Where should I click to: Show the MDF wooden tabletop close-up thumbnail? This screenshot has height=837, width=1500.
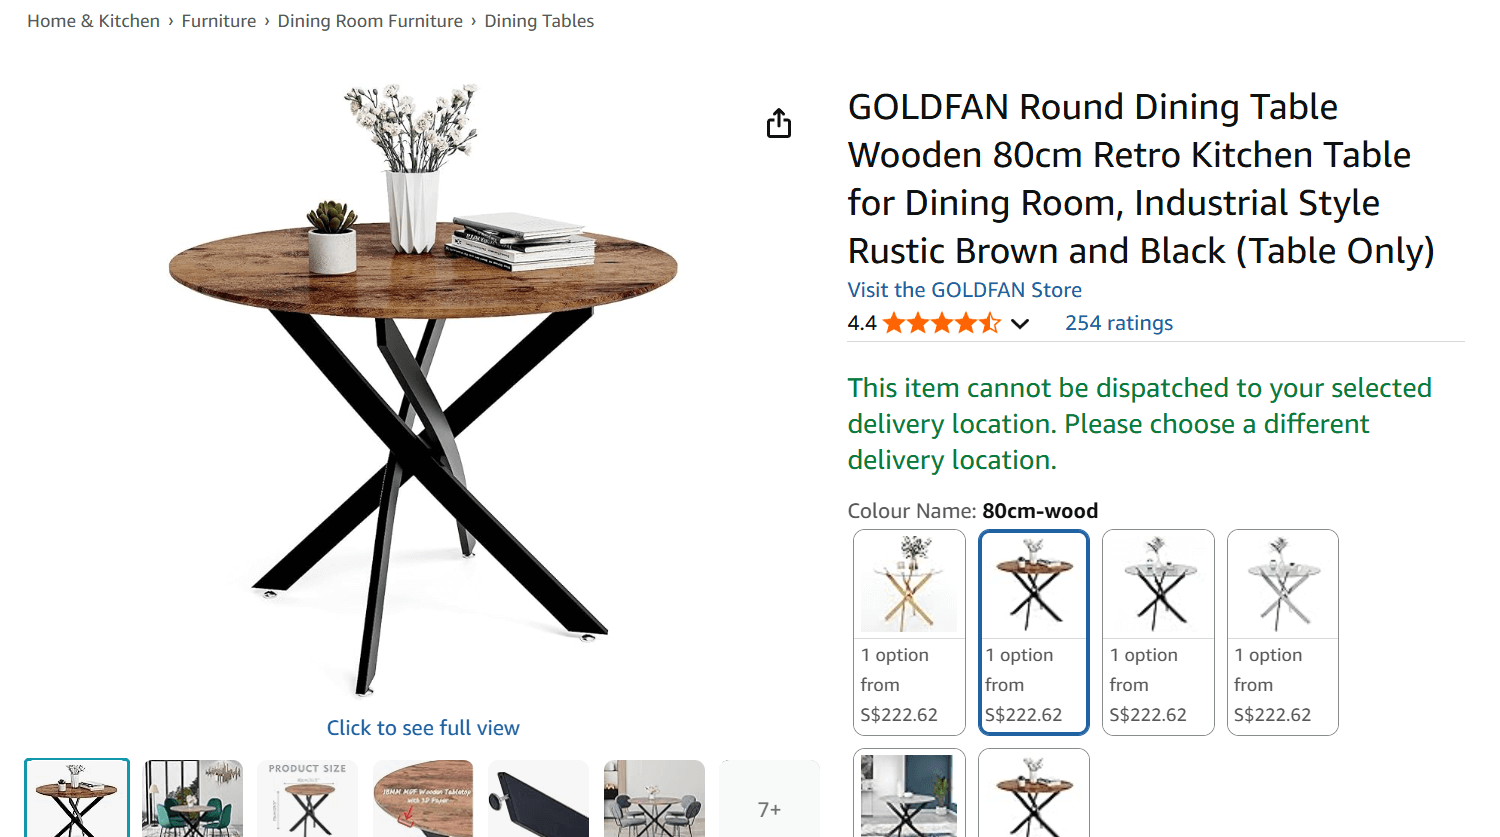[x=423, y=799]
